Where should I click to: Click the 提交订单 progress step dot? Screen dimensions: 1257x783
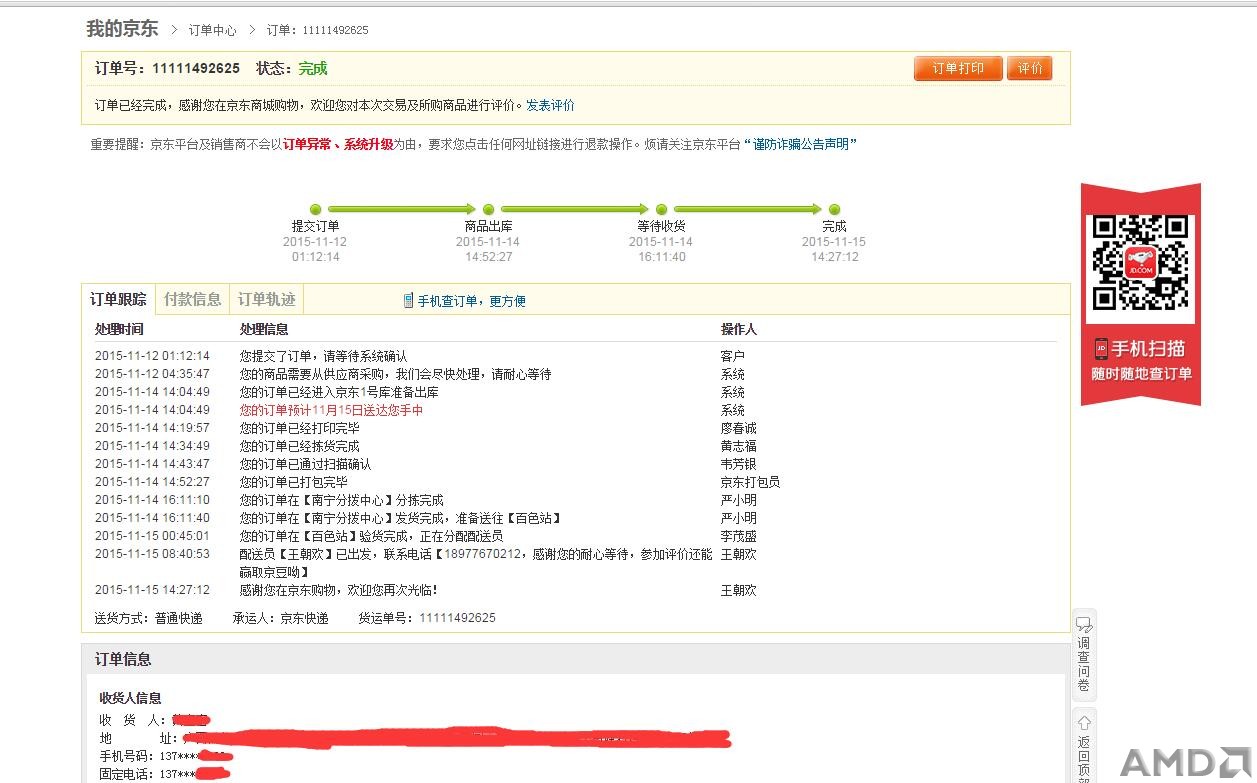(316, 209)
